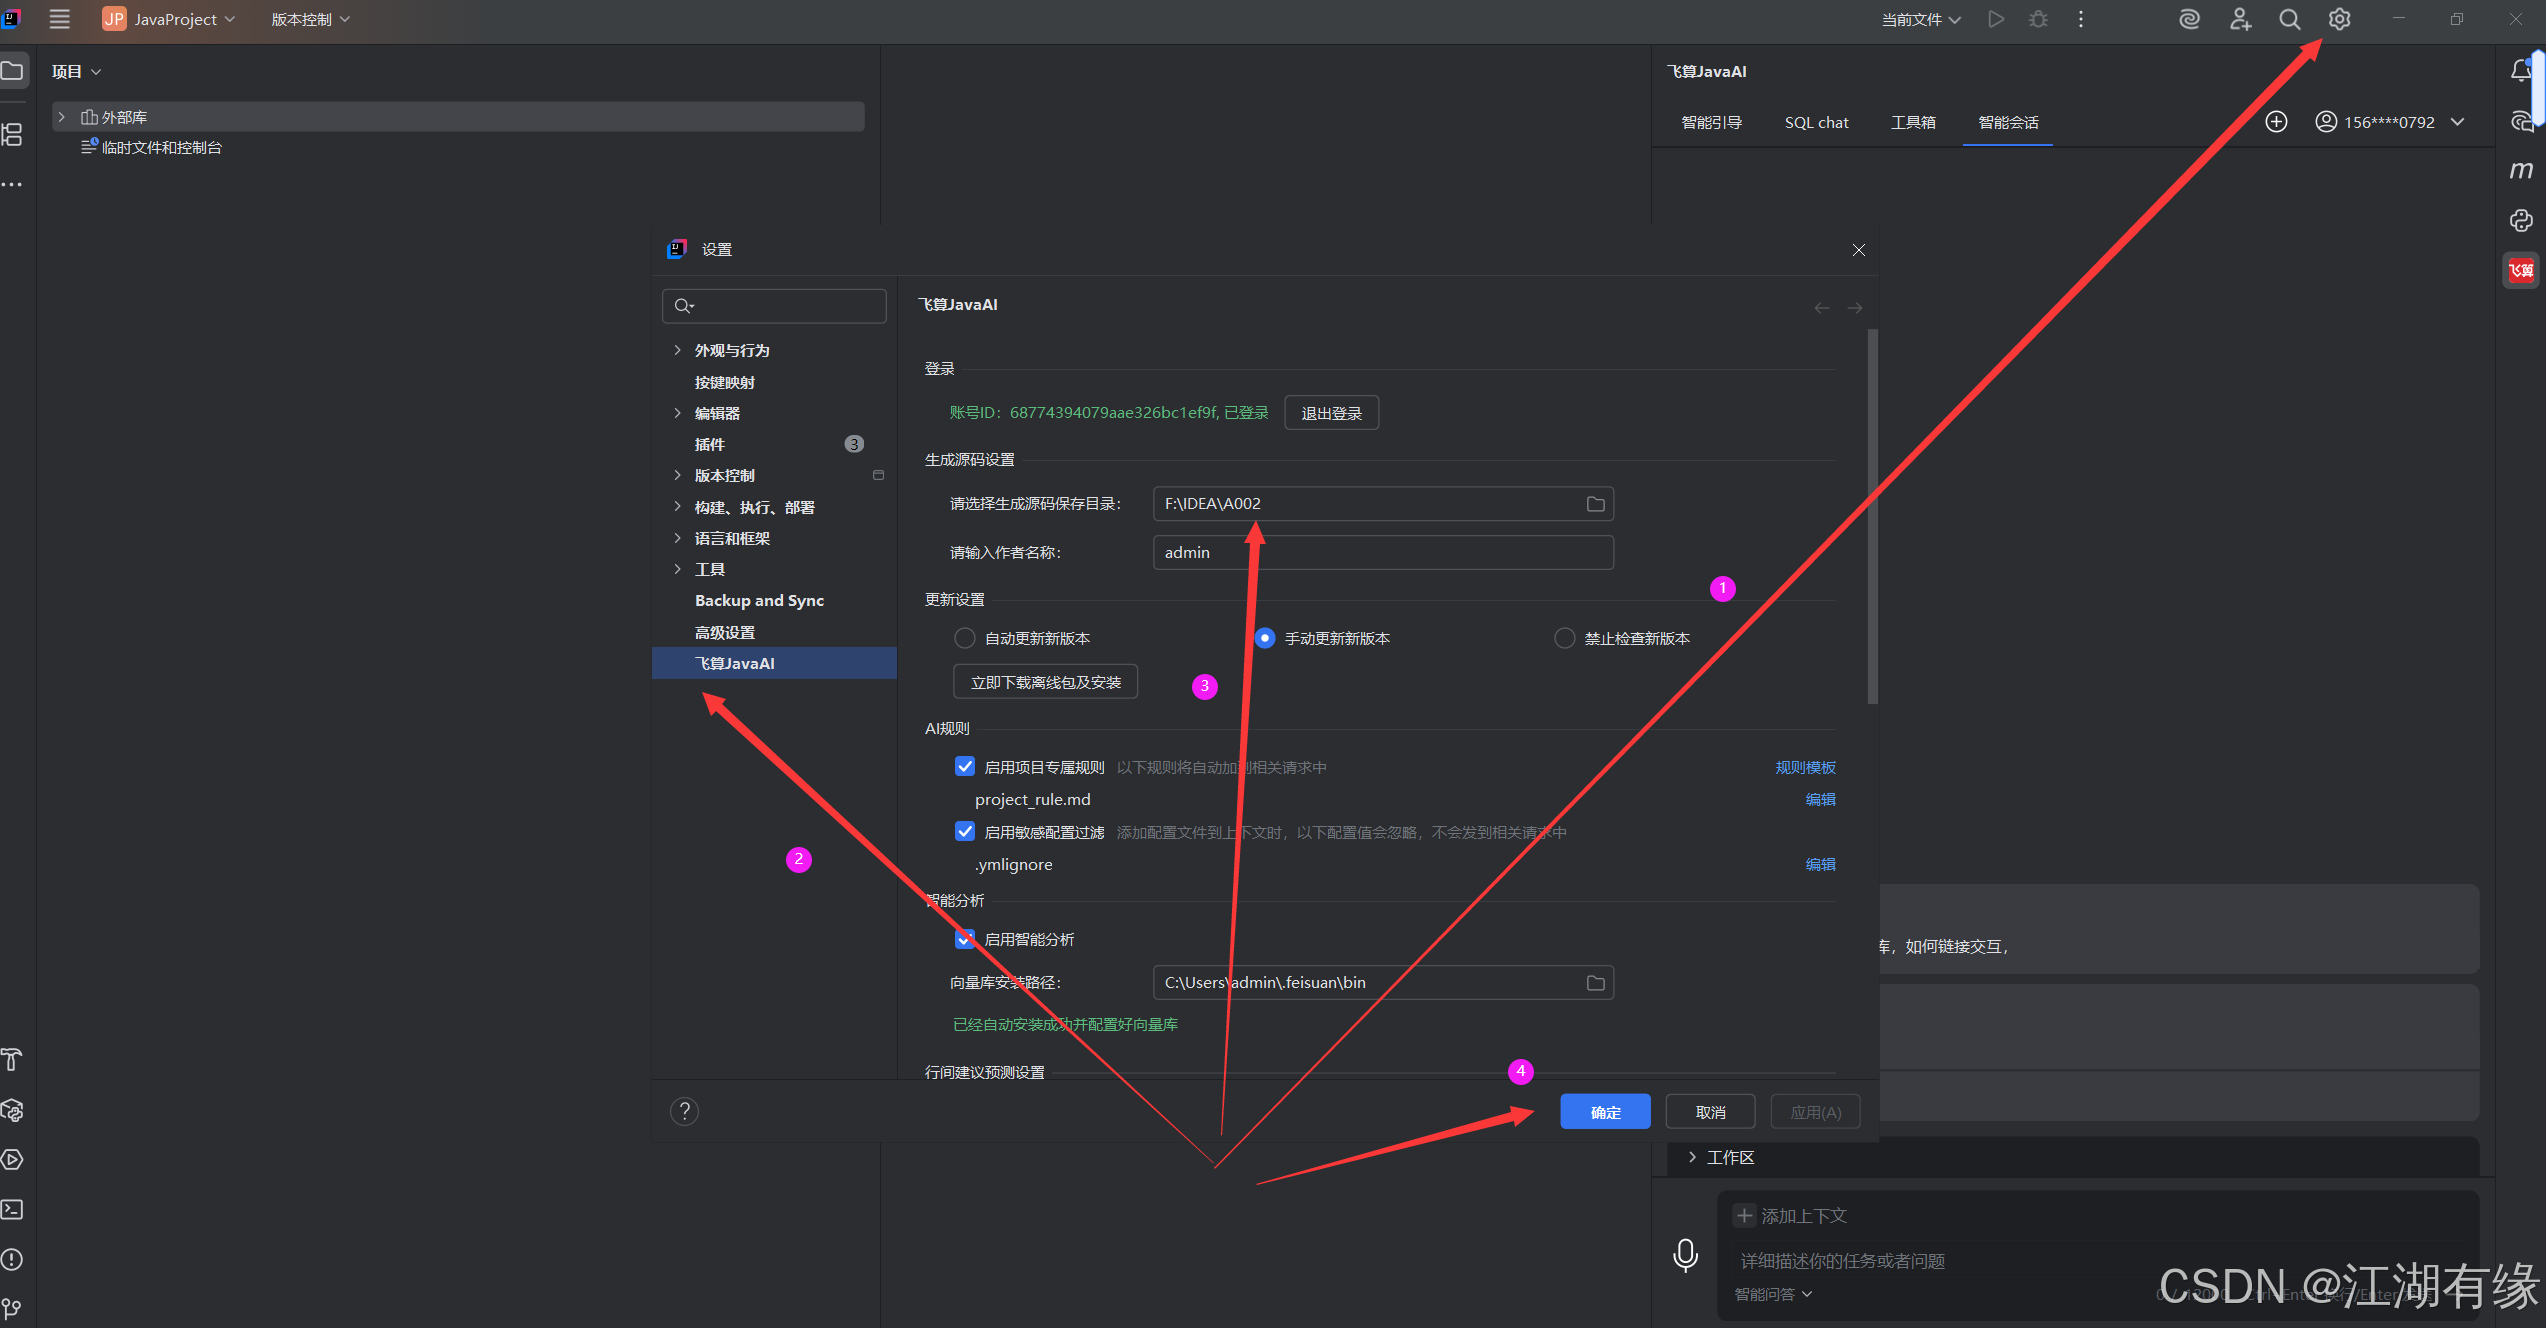This screenshot has width=2546, height=1328.
Task: Expand 外部库 in project tree
Action: pyautogui.click(x=61, y=117)
